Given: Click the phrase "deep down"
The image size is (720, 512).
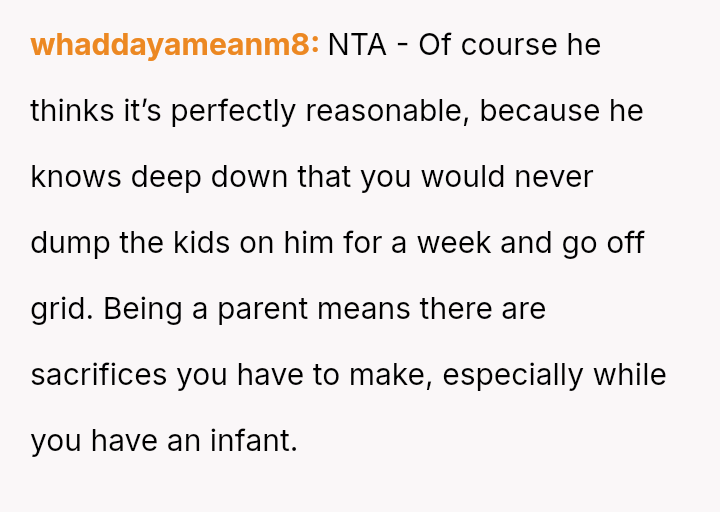Looking at the screenshot, I should click(211, 177).
